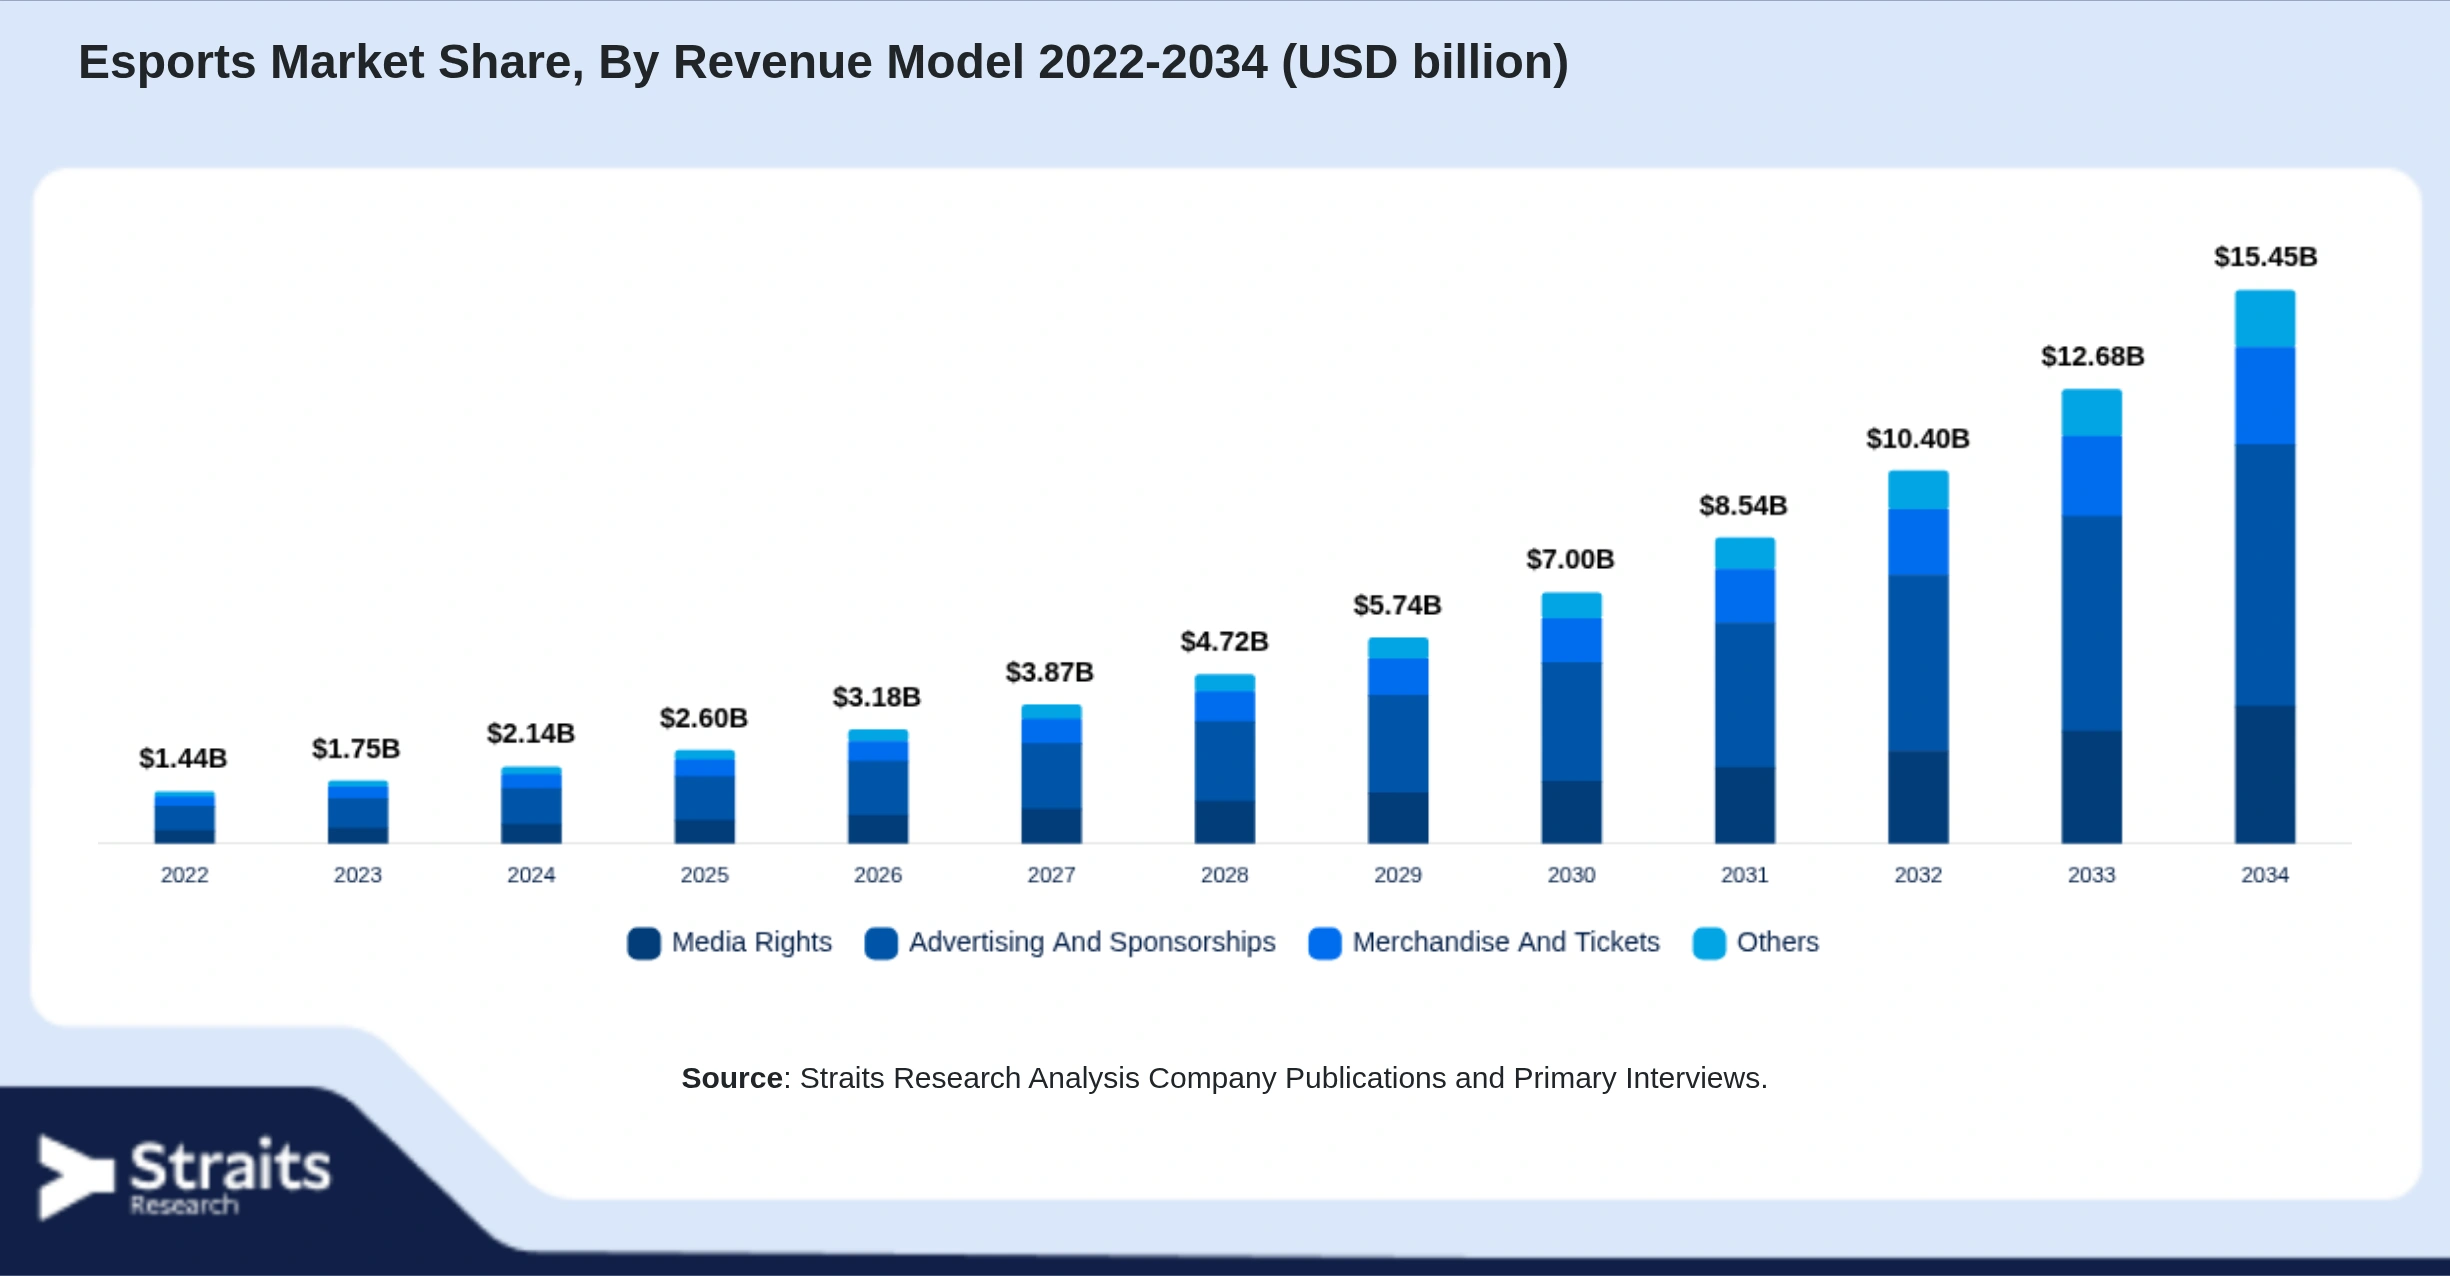Click the Advertising And Sponsorships segment of 2027 bar
2450x1276 pixels.
click(1052, 776)
